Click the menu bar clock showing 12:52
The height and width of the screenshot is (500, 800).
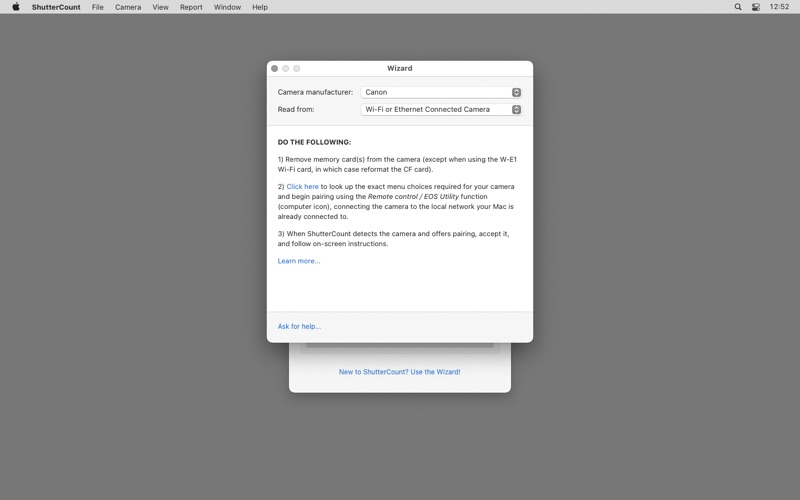pos(779,7)
